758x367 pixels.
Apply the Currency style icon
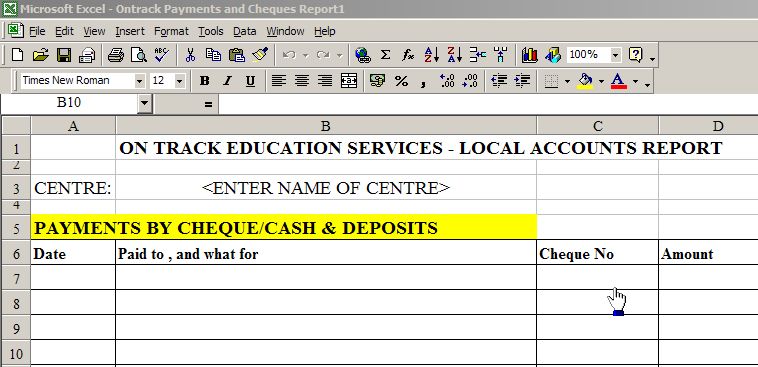coord(377,81)
